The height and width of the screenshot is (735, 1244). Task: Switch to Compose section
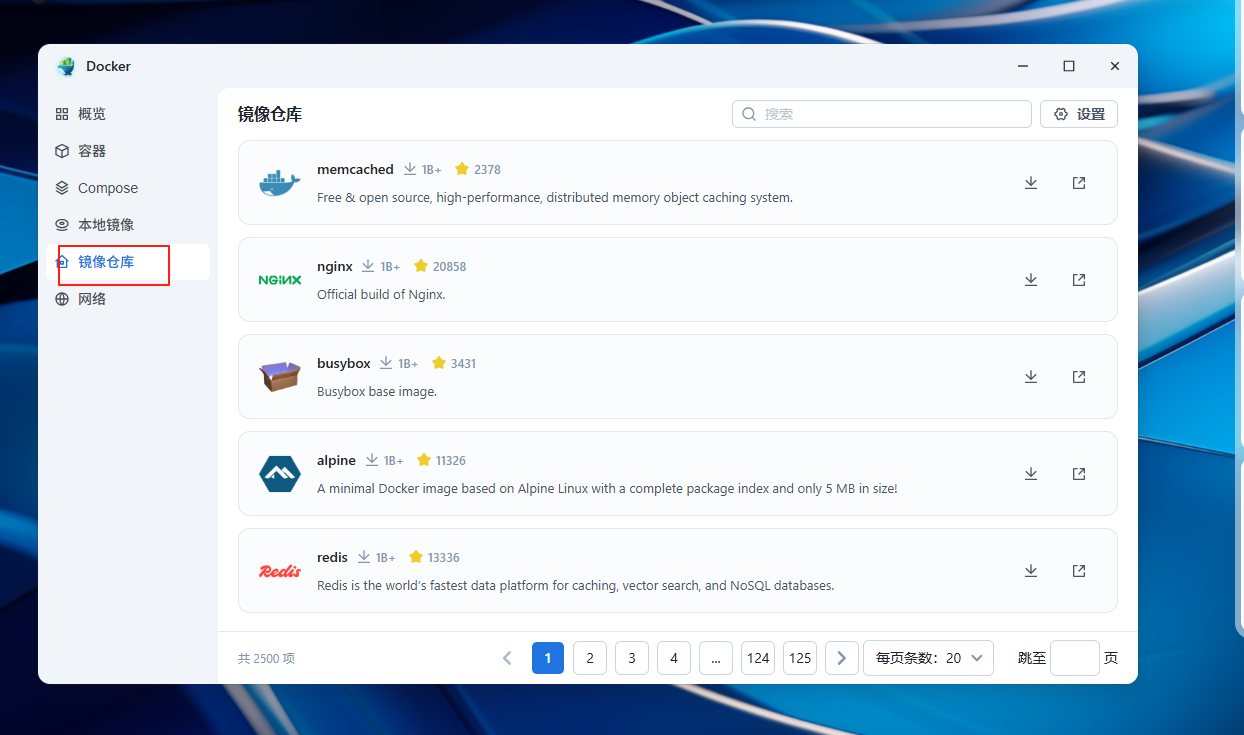128,188
